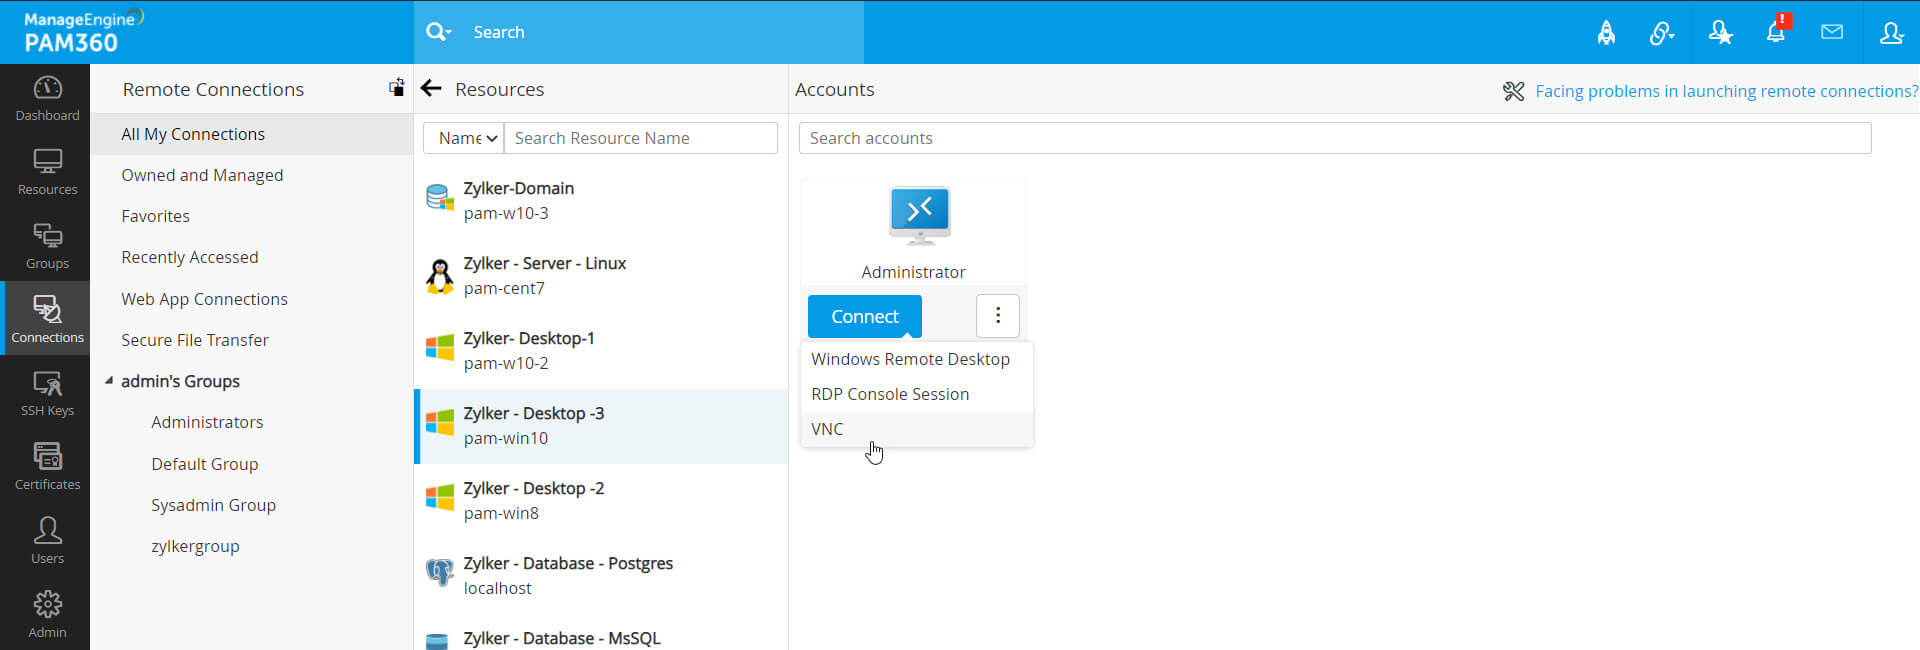Open Admin settings gear
The width and height of the screenshot is (1920, 650).
tap(47, 614)
